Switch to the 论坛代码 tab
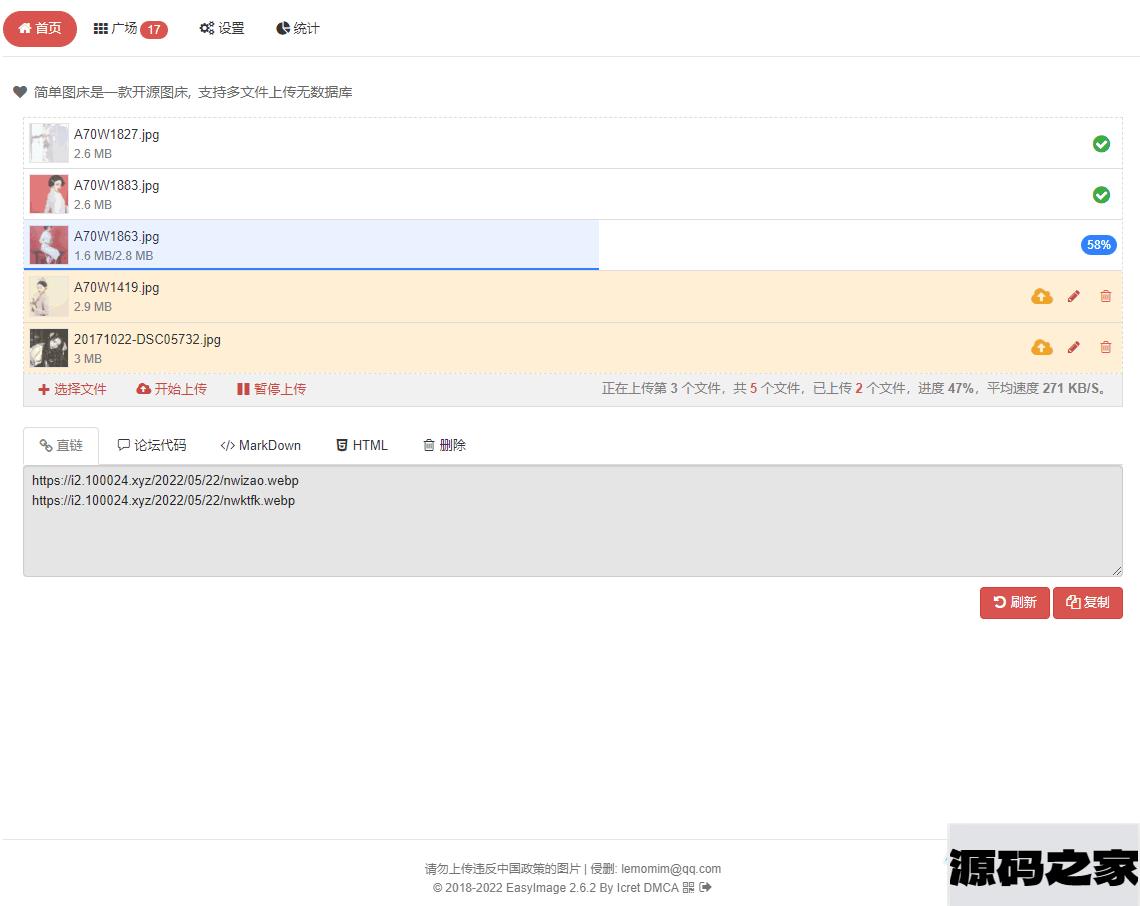 (x=152, y=446)
